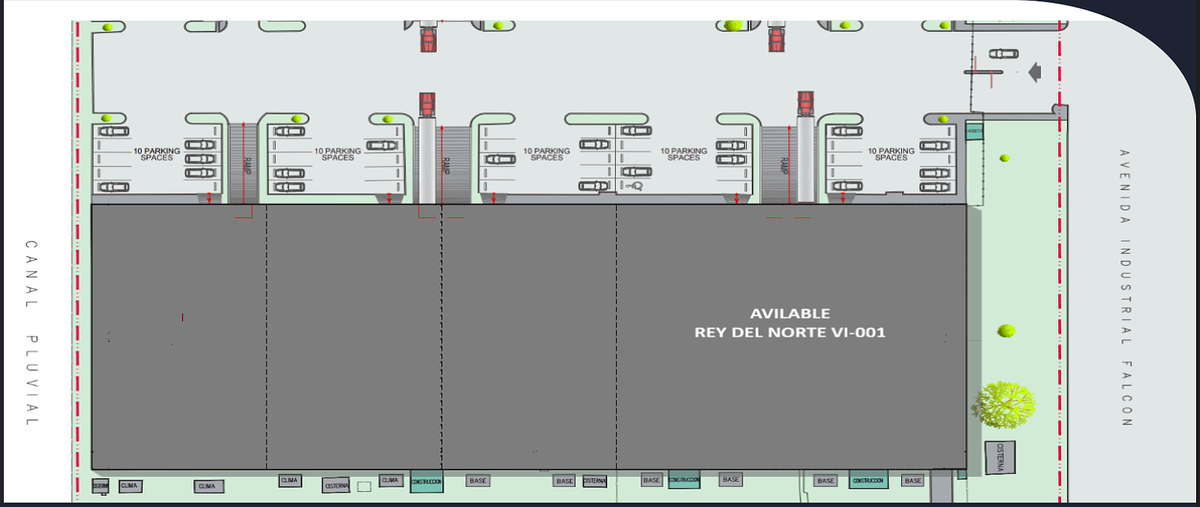Image resolution: width=1200 pixels, height=507 pixels.
Task: Click the small red mark inside the warehouse
Action: click(183, 319)
